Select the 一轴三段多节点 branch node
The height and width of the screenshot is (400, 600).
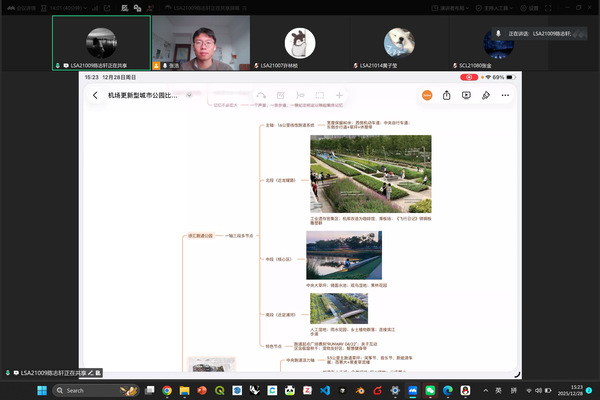pos(239,235)
